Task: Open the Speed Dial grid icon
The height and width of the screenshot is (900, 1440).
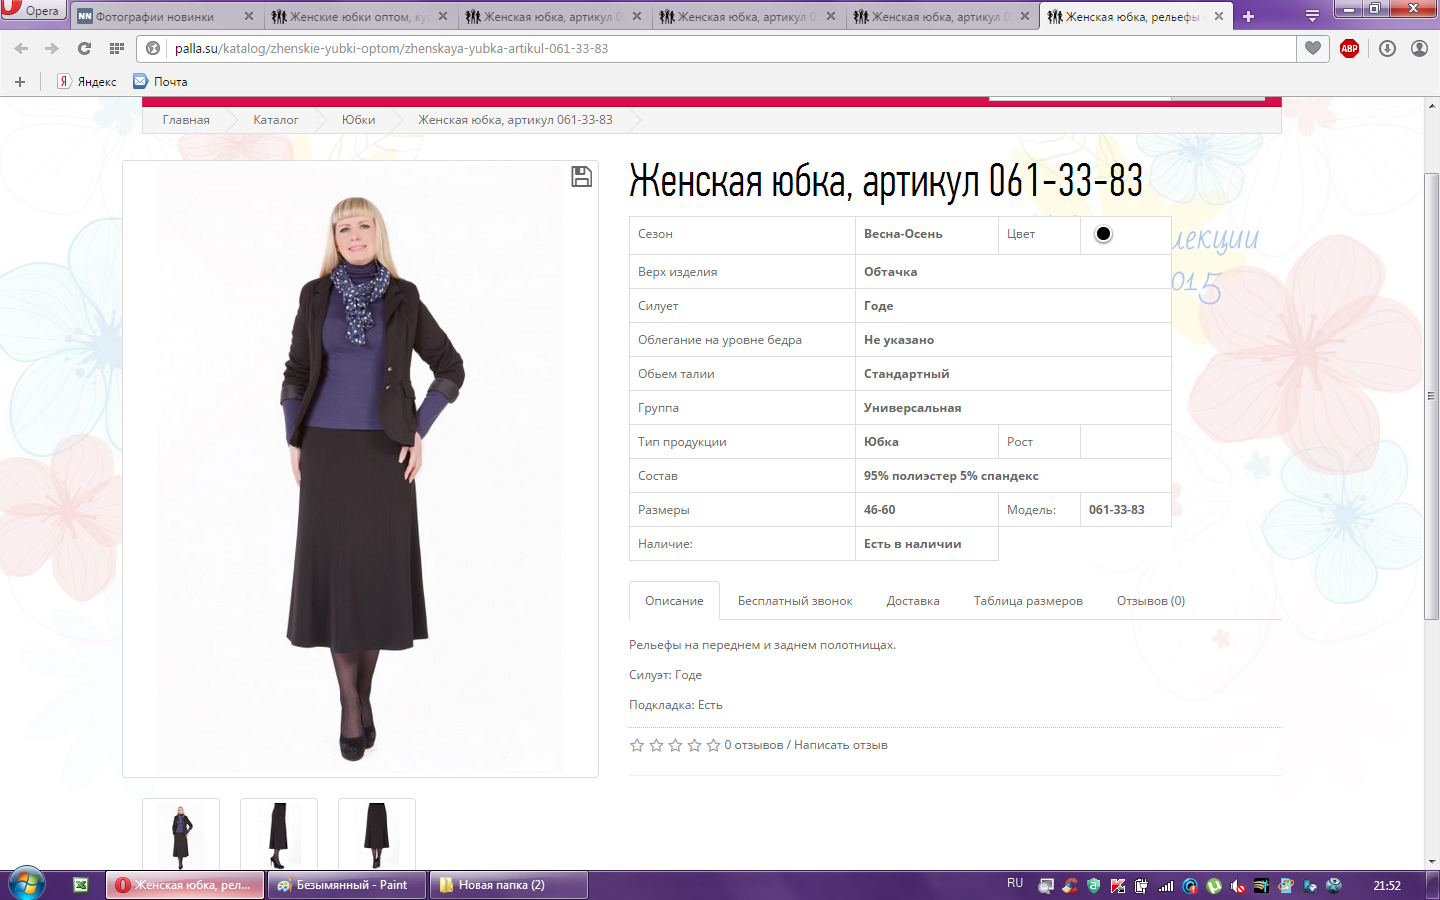Action: (x=117, y=48)
